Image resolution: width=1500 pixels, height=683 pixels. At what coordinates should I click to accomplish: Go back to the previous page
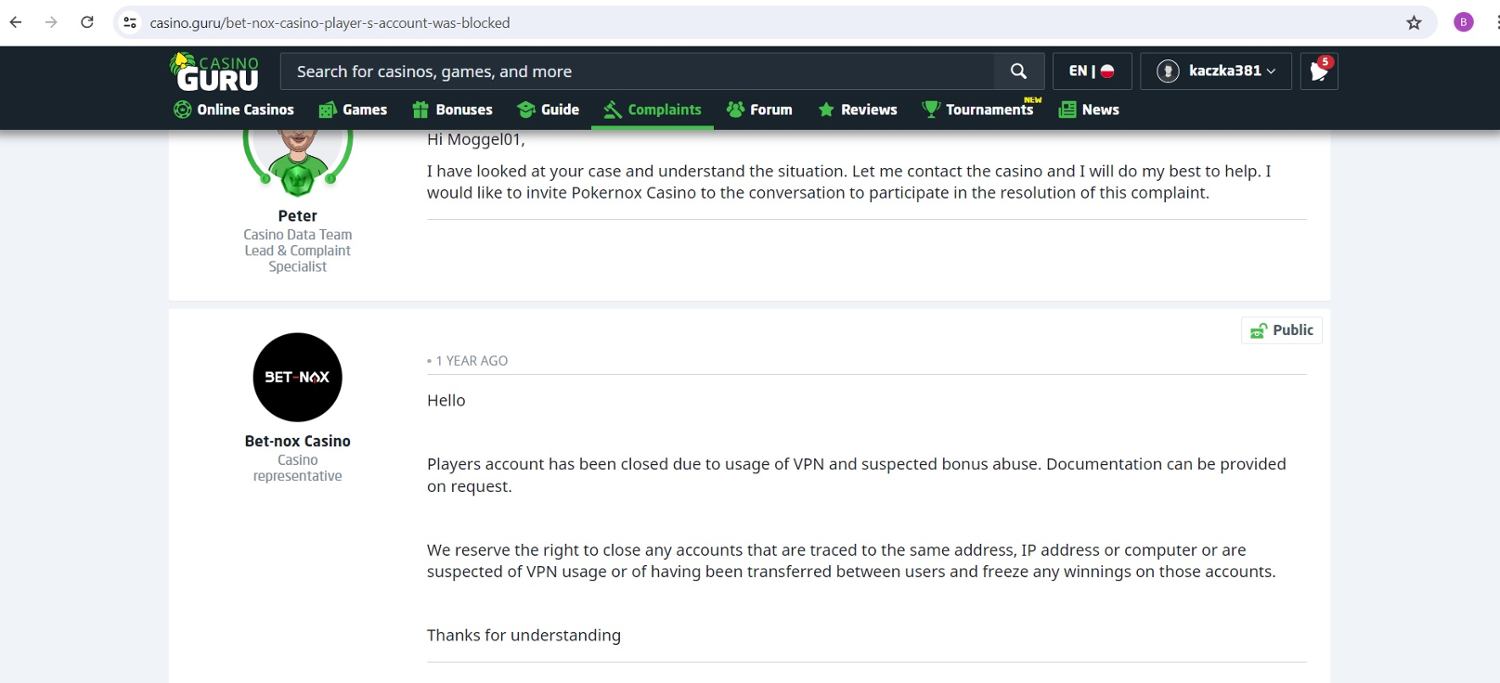pyautogui.click(x=16, y=22)
